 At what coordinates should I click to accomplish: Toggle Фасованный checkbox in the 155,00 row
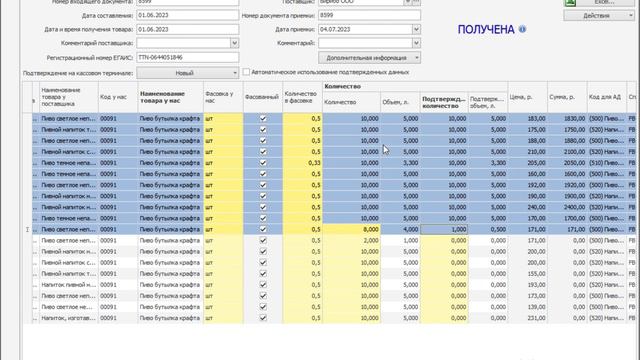[263, 273]
